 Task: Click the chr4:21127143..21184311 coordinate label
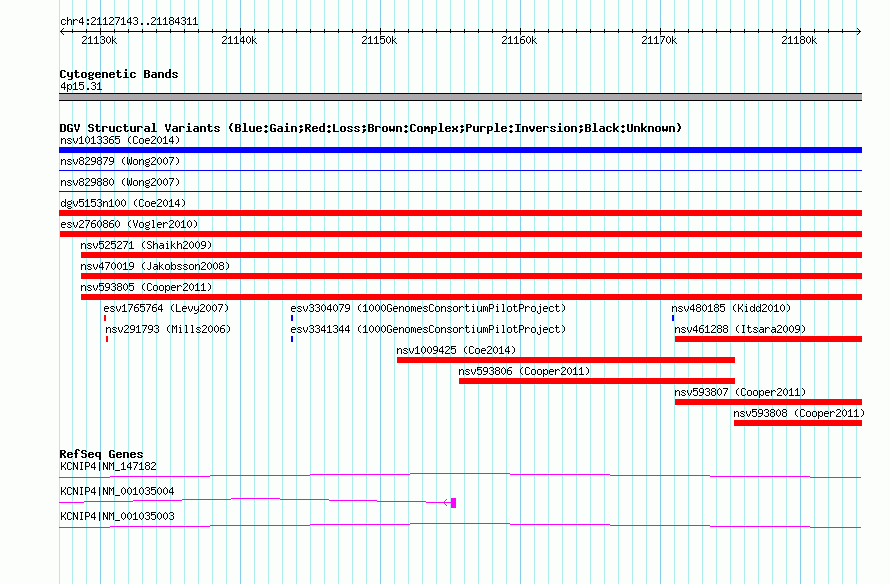(129, 22)
